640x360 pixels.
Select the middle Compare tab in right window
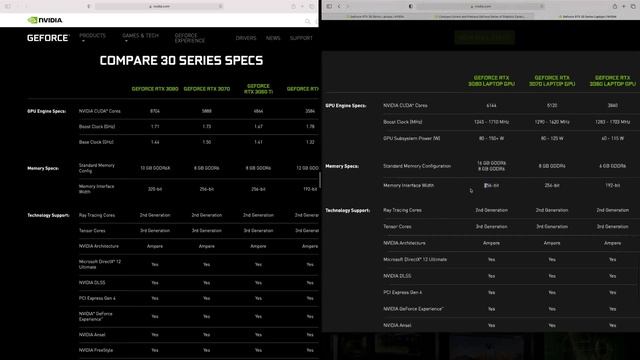pos(482,17)
